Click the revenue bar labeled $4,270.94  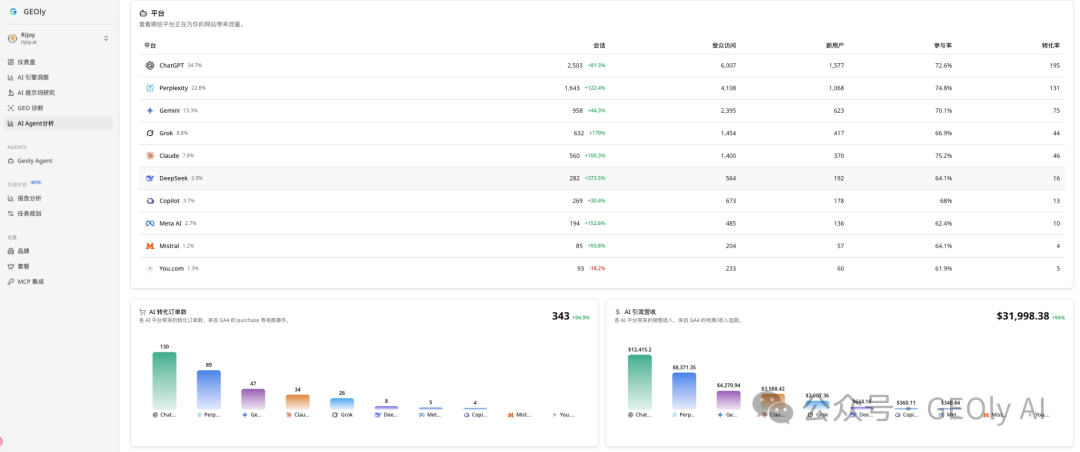point(729,400)
